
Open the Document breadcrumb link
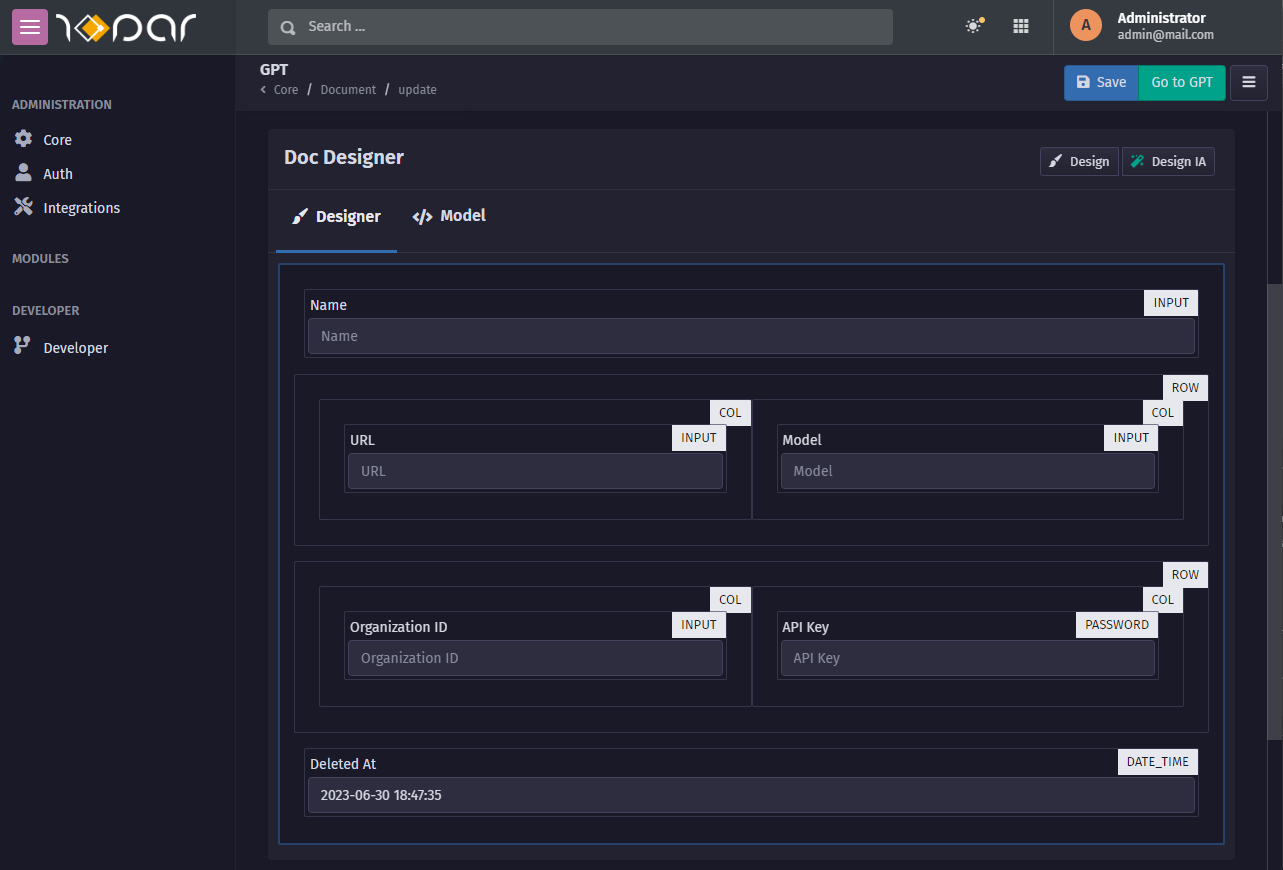[348, 89]
